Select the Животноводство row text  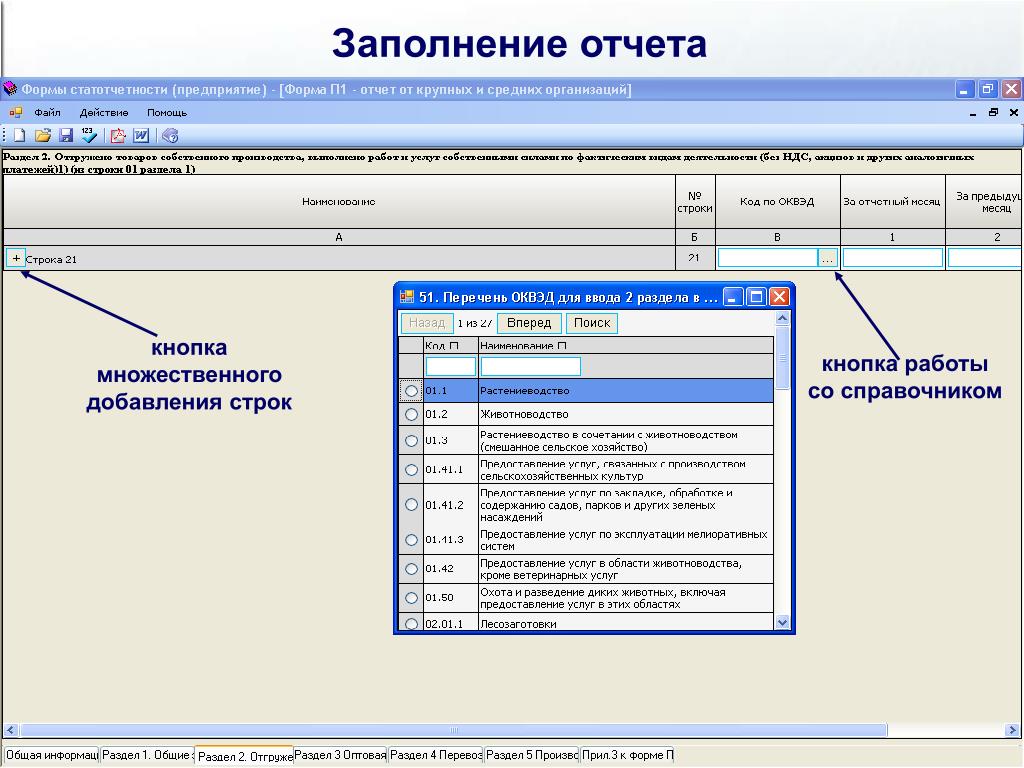tap(524, 414)
